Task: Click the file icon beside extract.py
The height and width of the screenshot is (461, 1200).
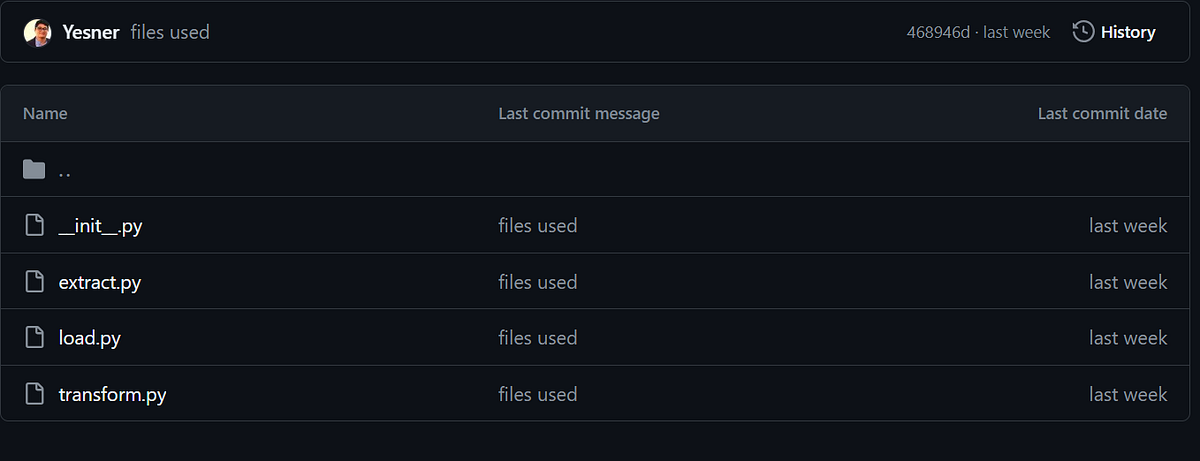Action: tap(35, 282)
